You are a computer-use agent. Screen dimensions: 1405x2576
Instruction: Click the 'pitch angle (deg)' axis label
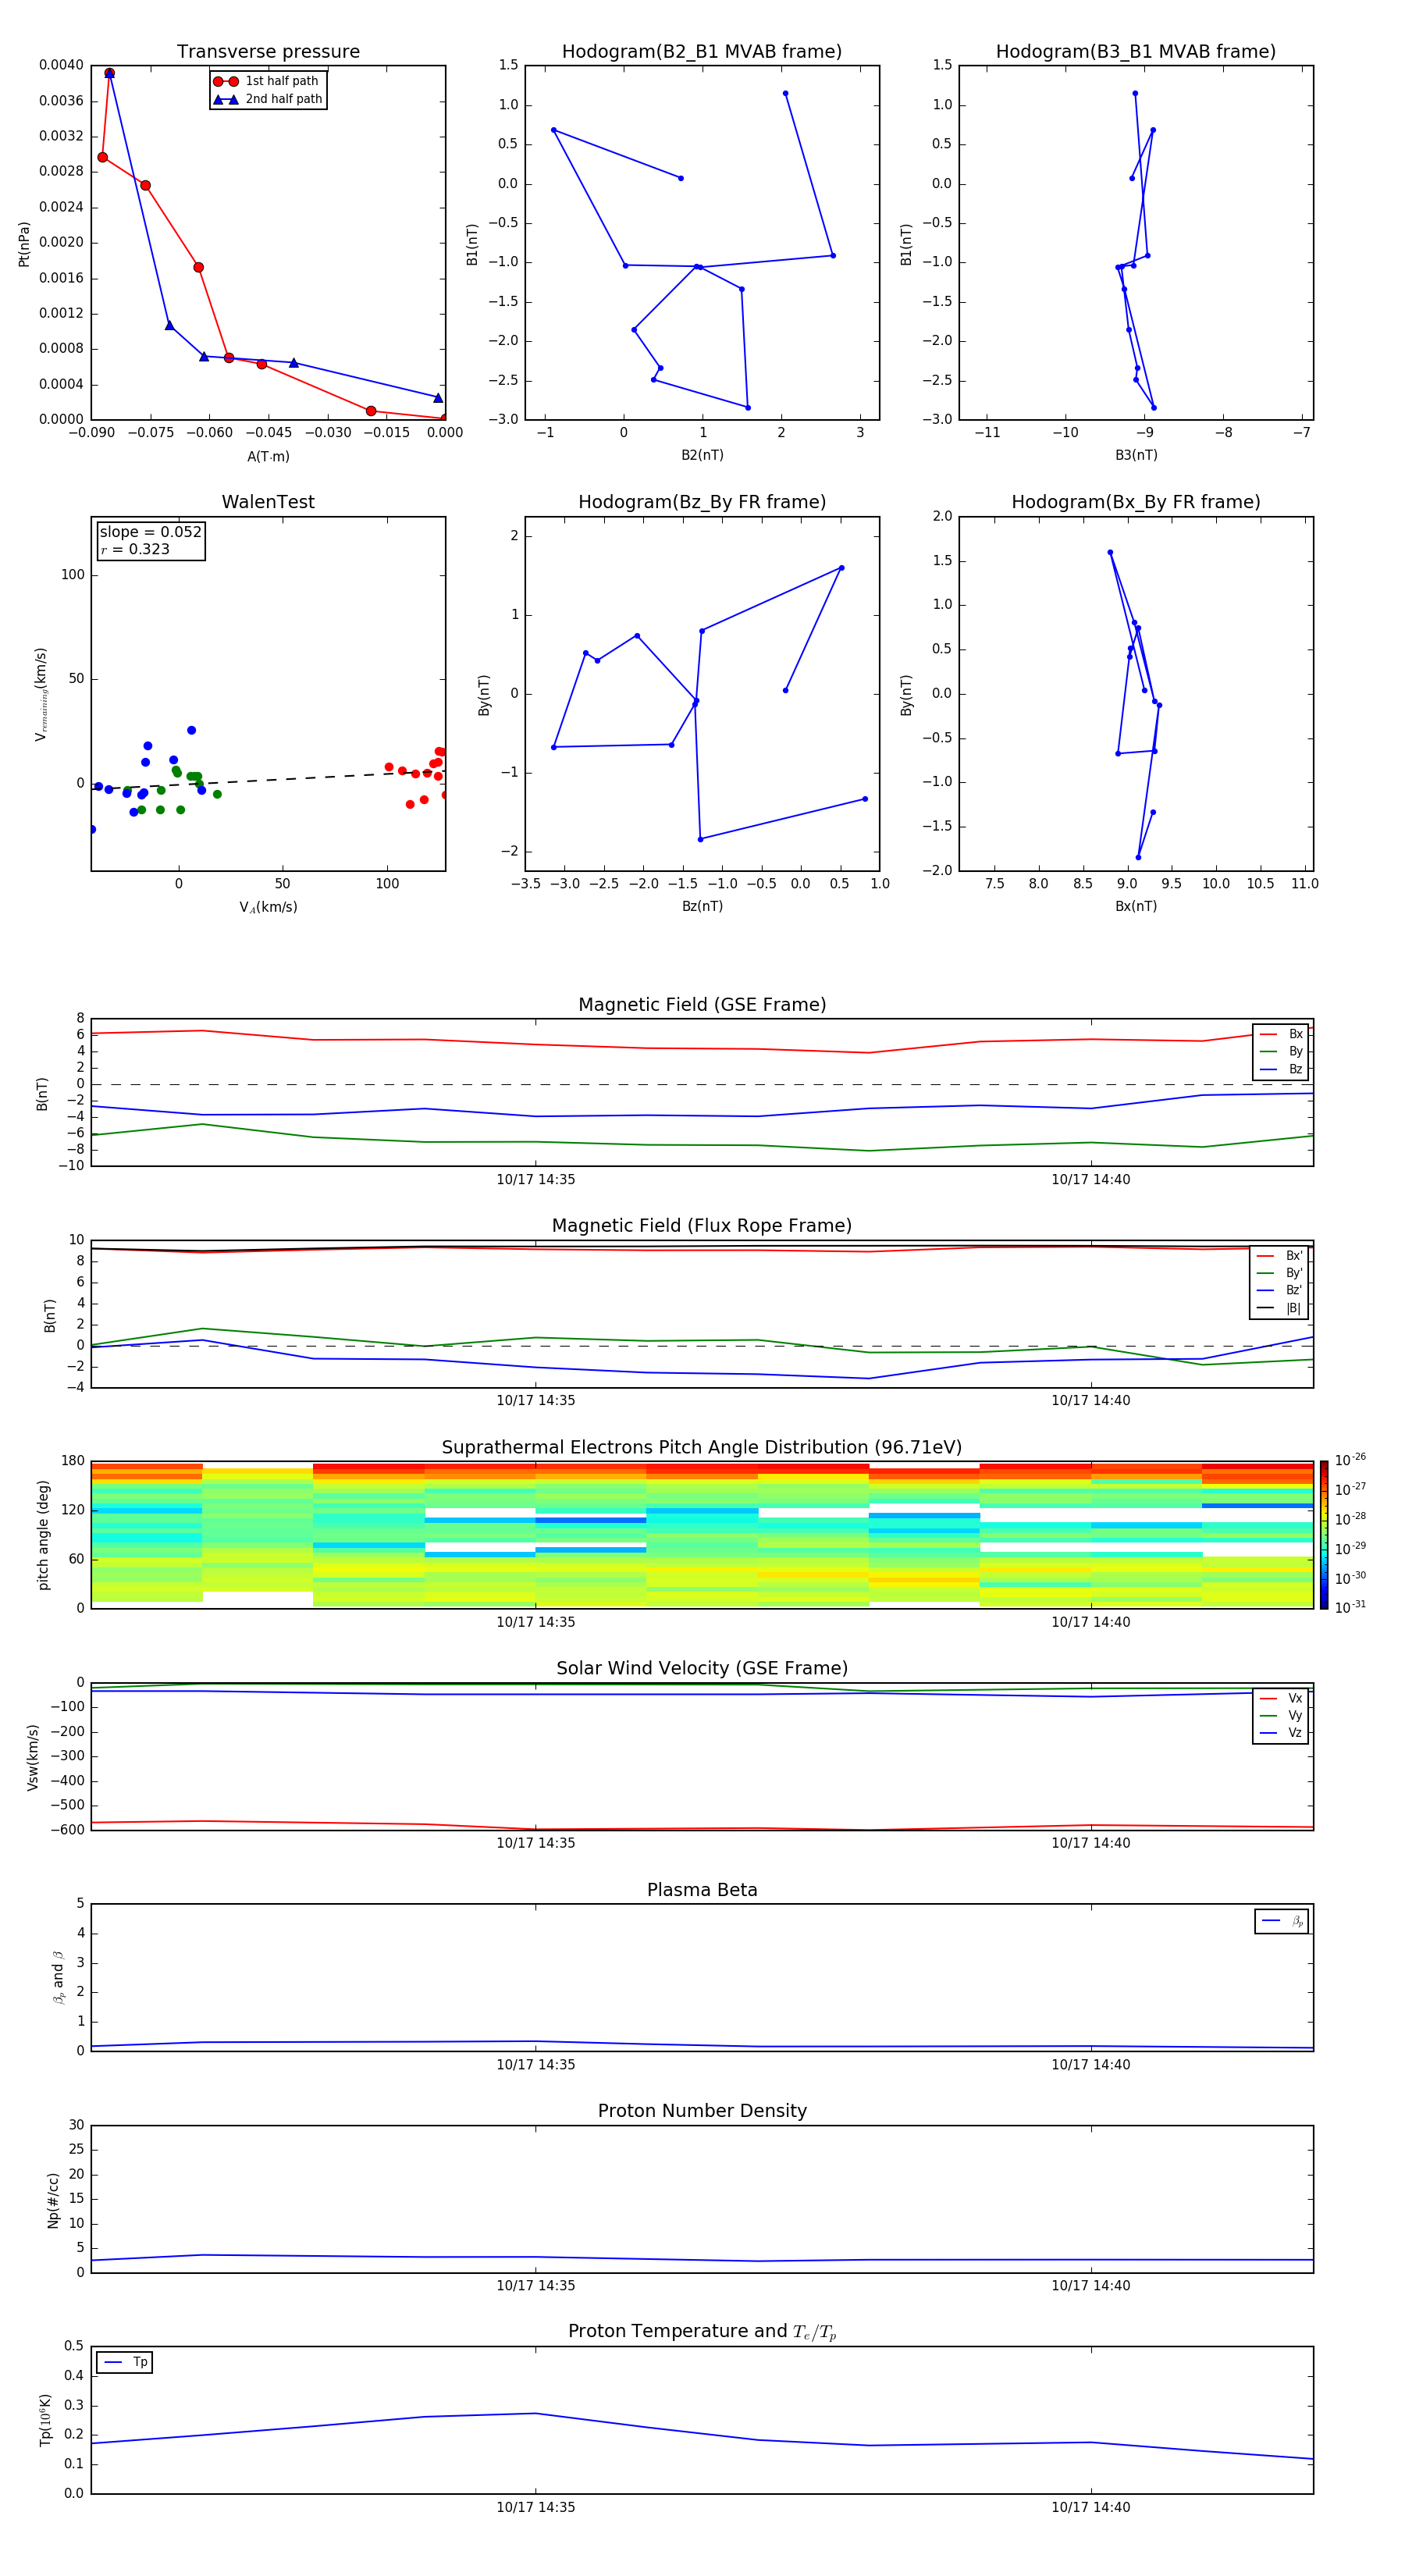[x=43, y=1535]
